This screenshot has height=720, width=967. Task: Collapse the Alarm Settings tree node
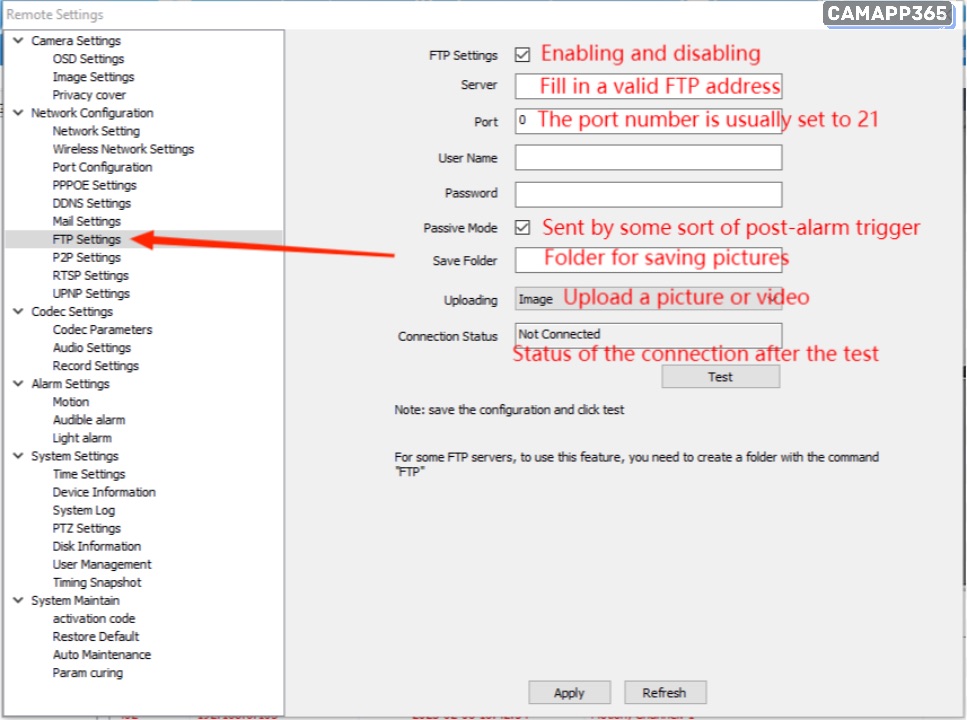pyautogui.click(x=19, y=384)
